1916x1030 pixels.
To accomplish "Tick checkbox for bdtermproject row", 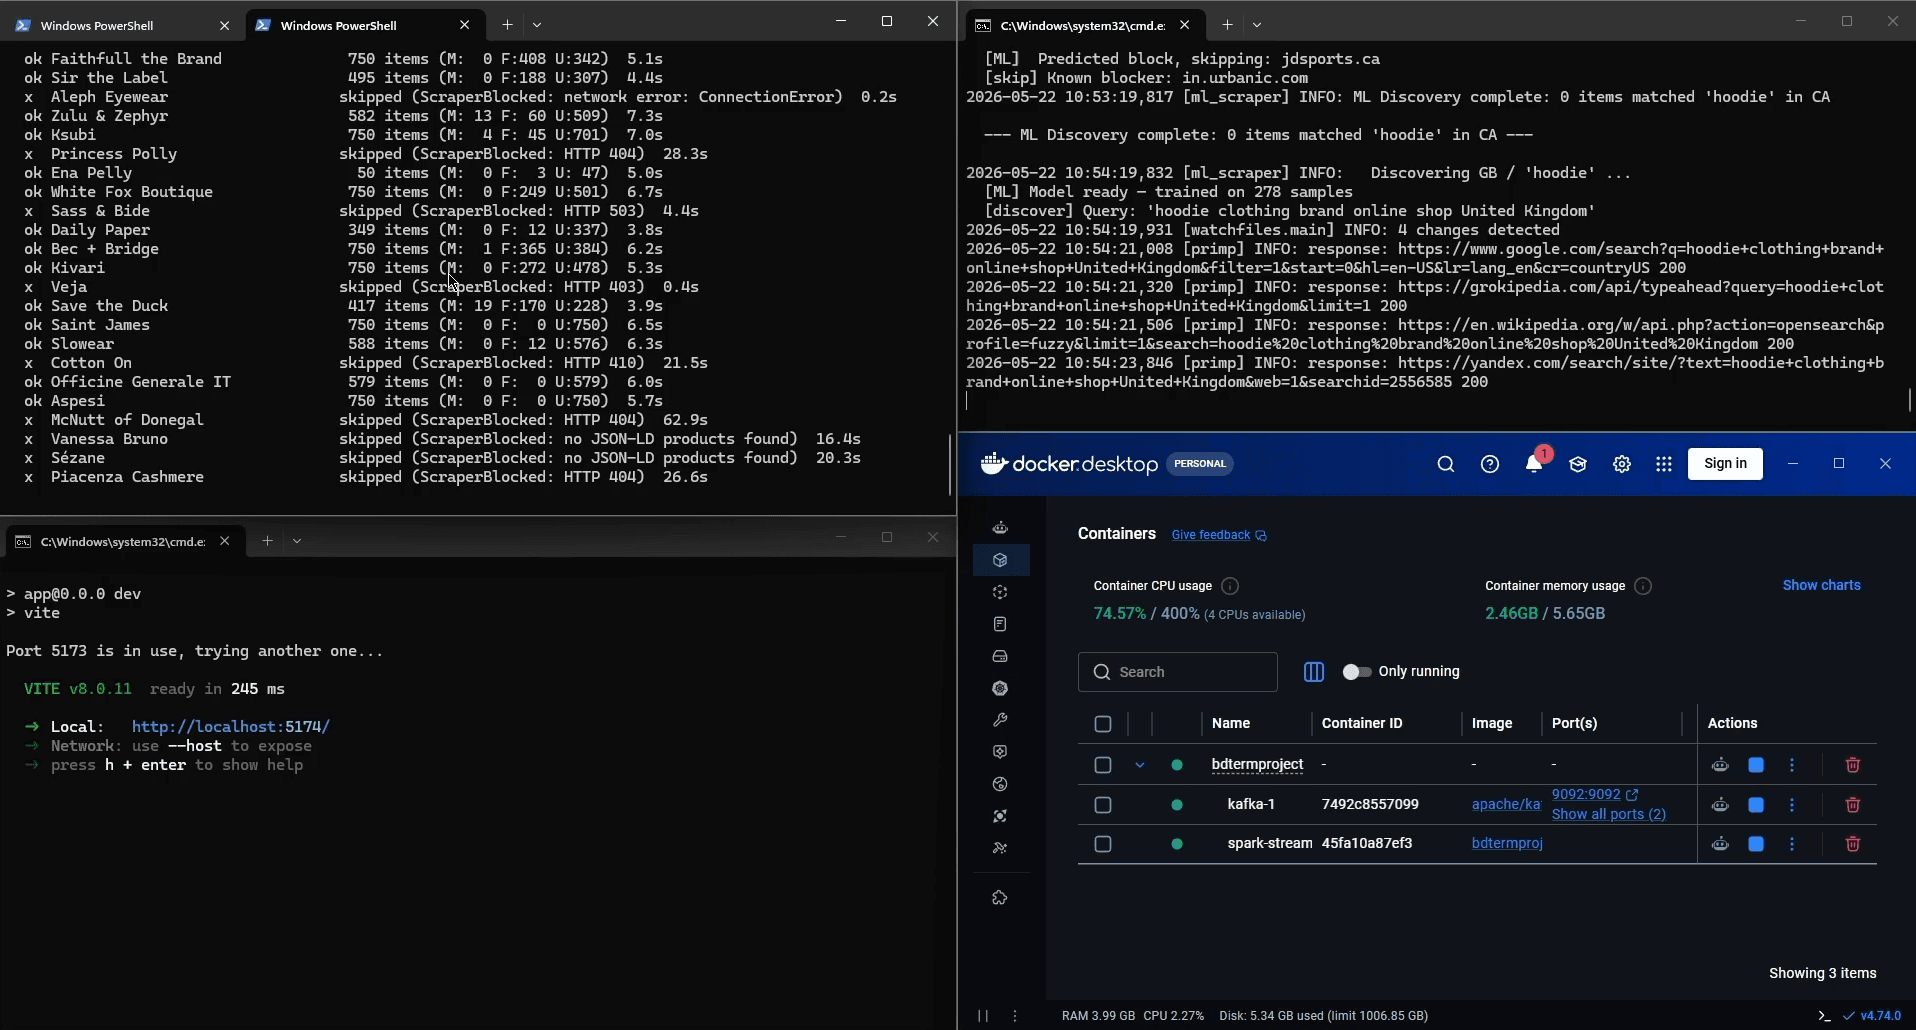I will click(x=1103, y=765).
